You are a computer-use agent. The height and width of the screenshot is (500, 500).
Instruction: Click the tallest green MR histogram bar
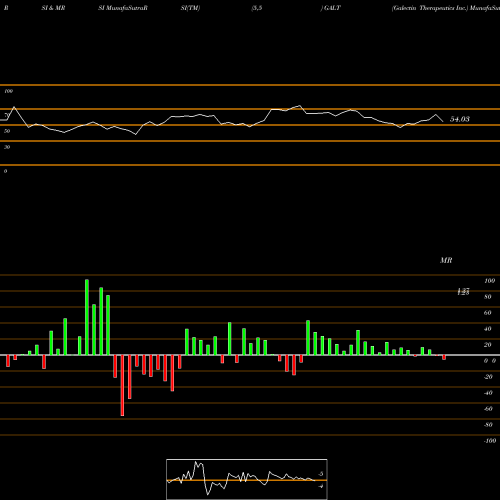(87, 317)
